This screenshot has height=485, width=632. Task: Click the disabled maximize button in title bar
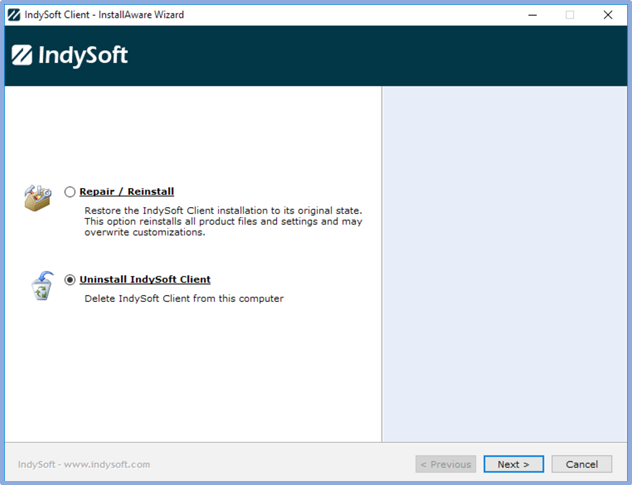(570, 15)
